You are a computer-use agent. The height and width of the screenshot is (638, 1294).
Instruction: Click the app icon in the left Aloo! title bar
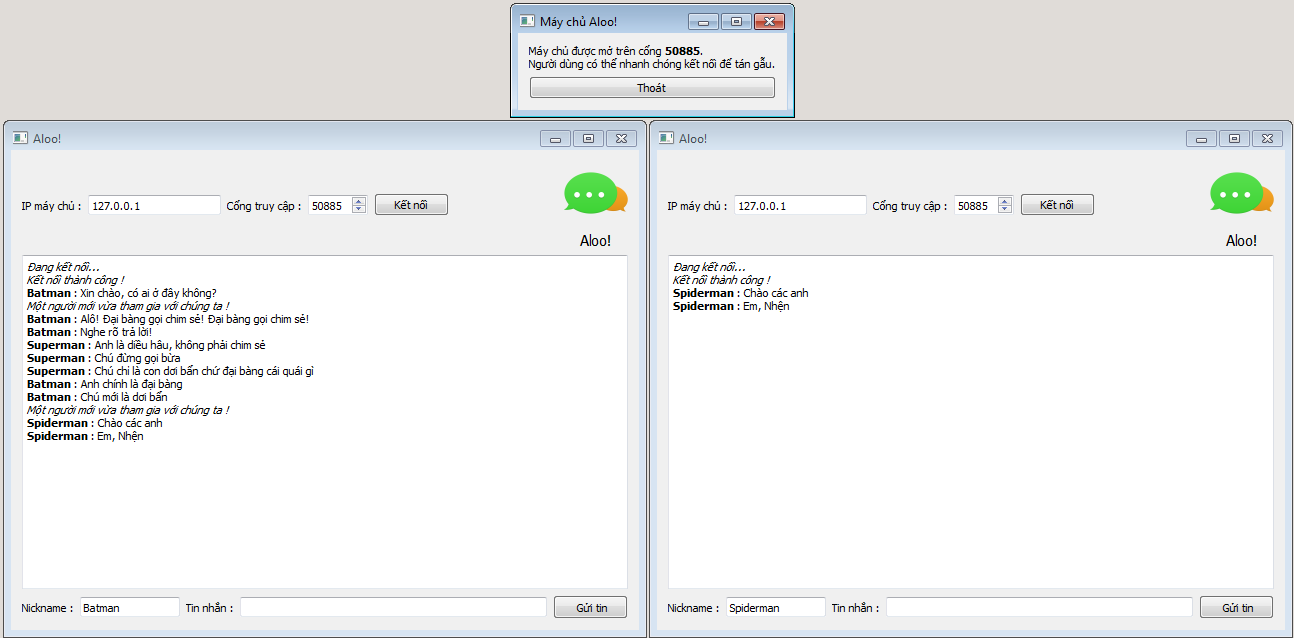20,138
